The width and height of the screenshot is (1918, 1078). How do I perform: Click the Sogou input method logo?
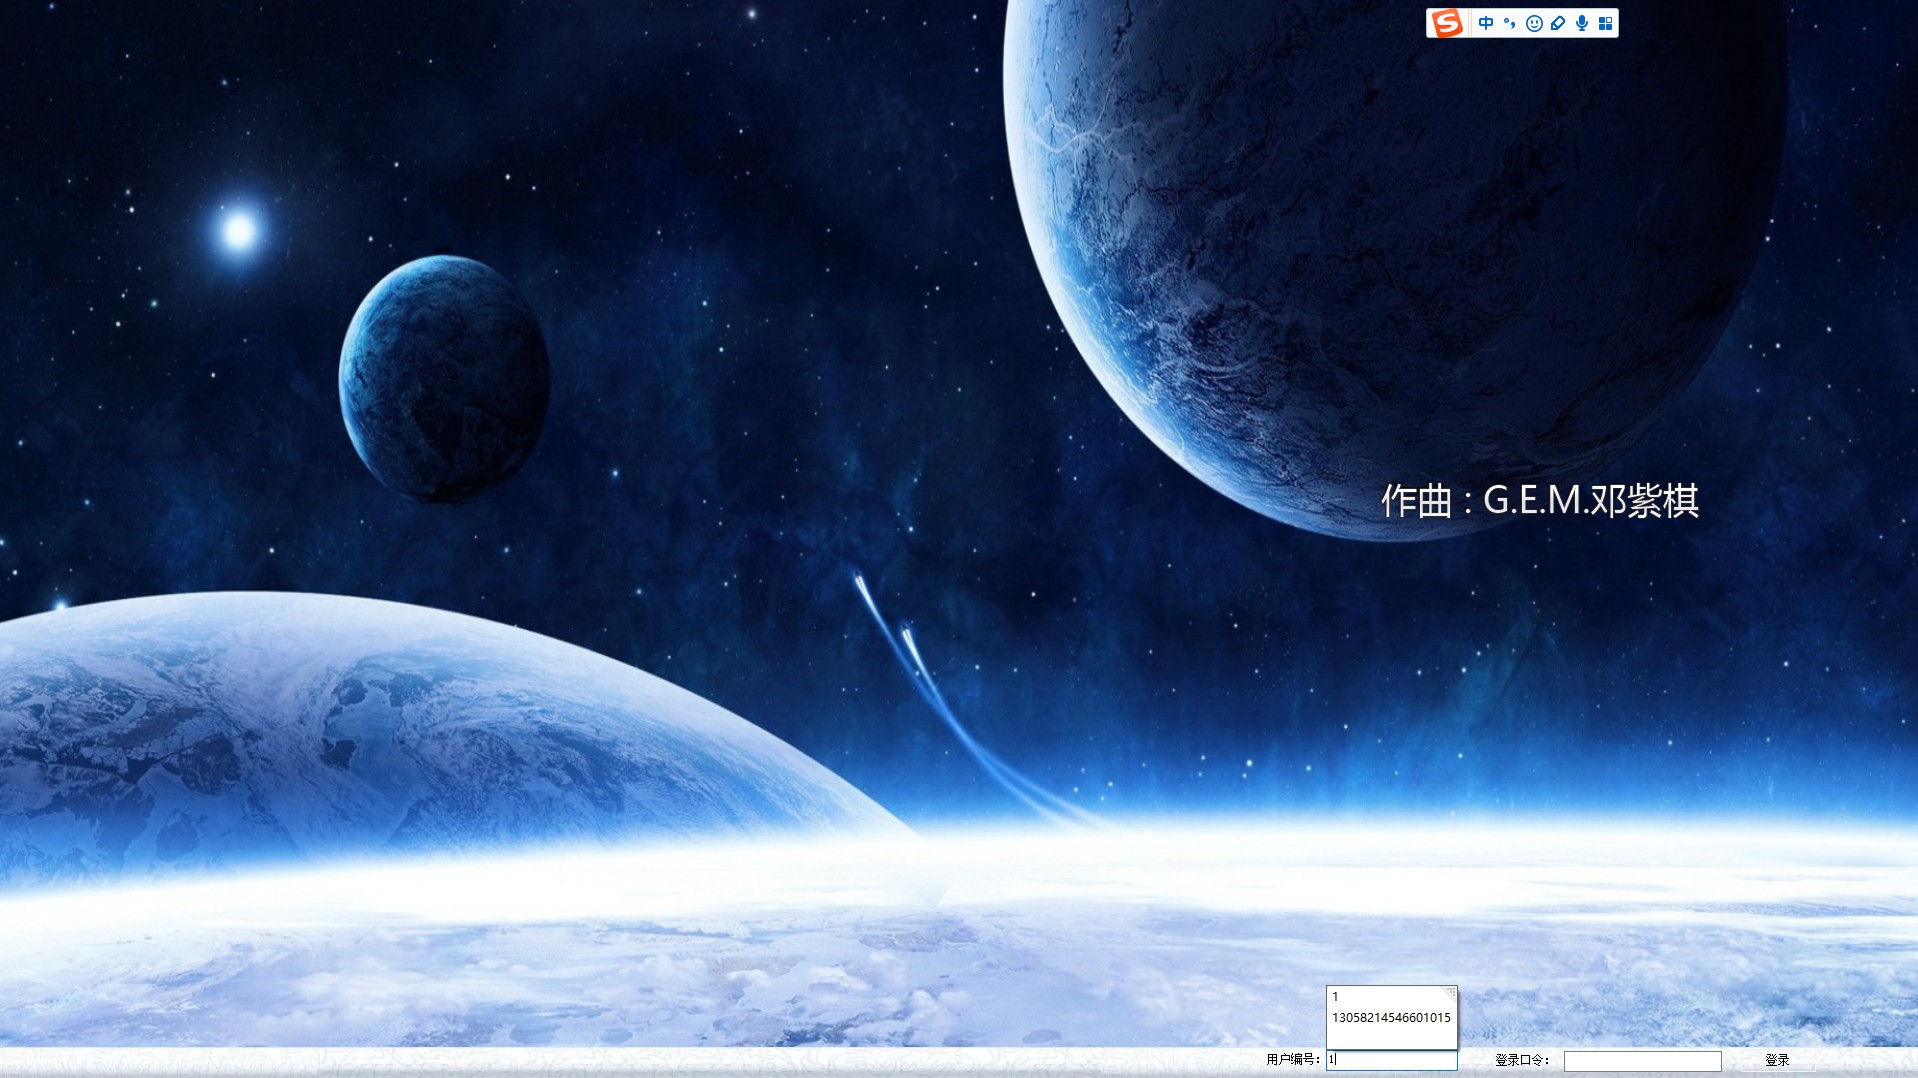(x=1447, y=23)
